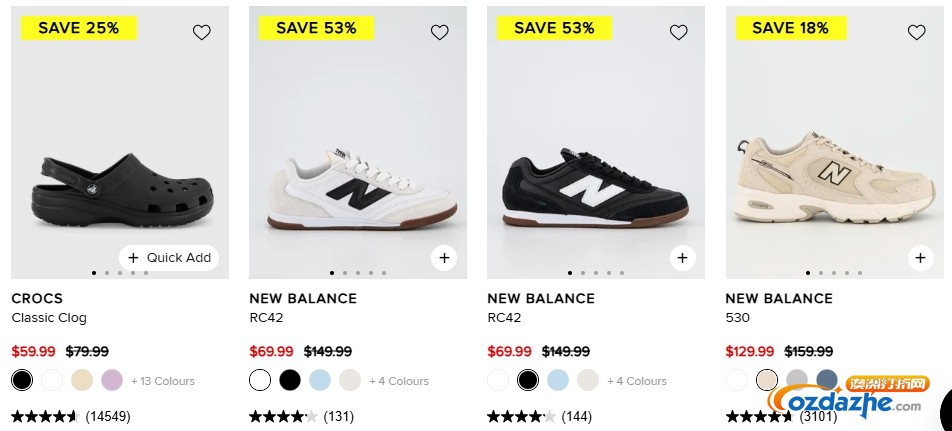Pick black swatch on white RC42 card
This screenshot has width=952, height=431.
coord(290,380)
